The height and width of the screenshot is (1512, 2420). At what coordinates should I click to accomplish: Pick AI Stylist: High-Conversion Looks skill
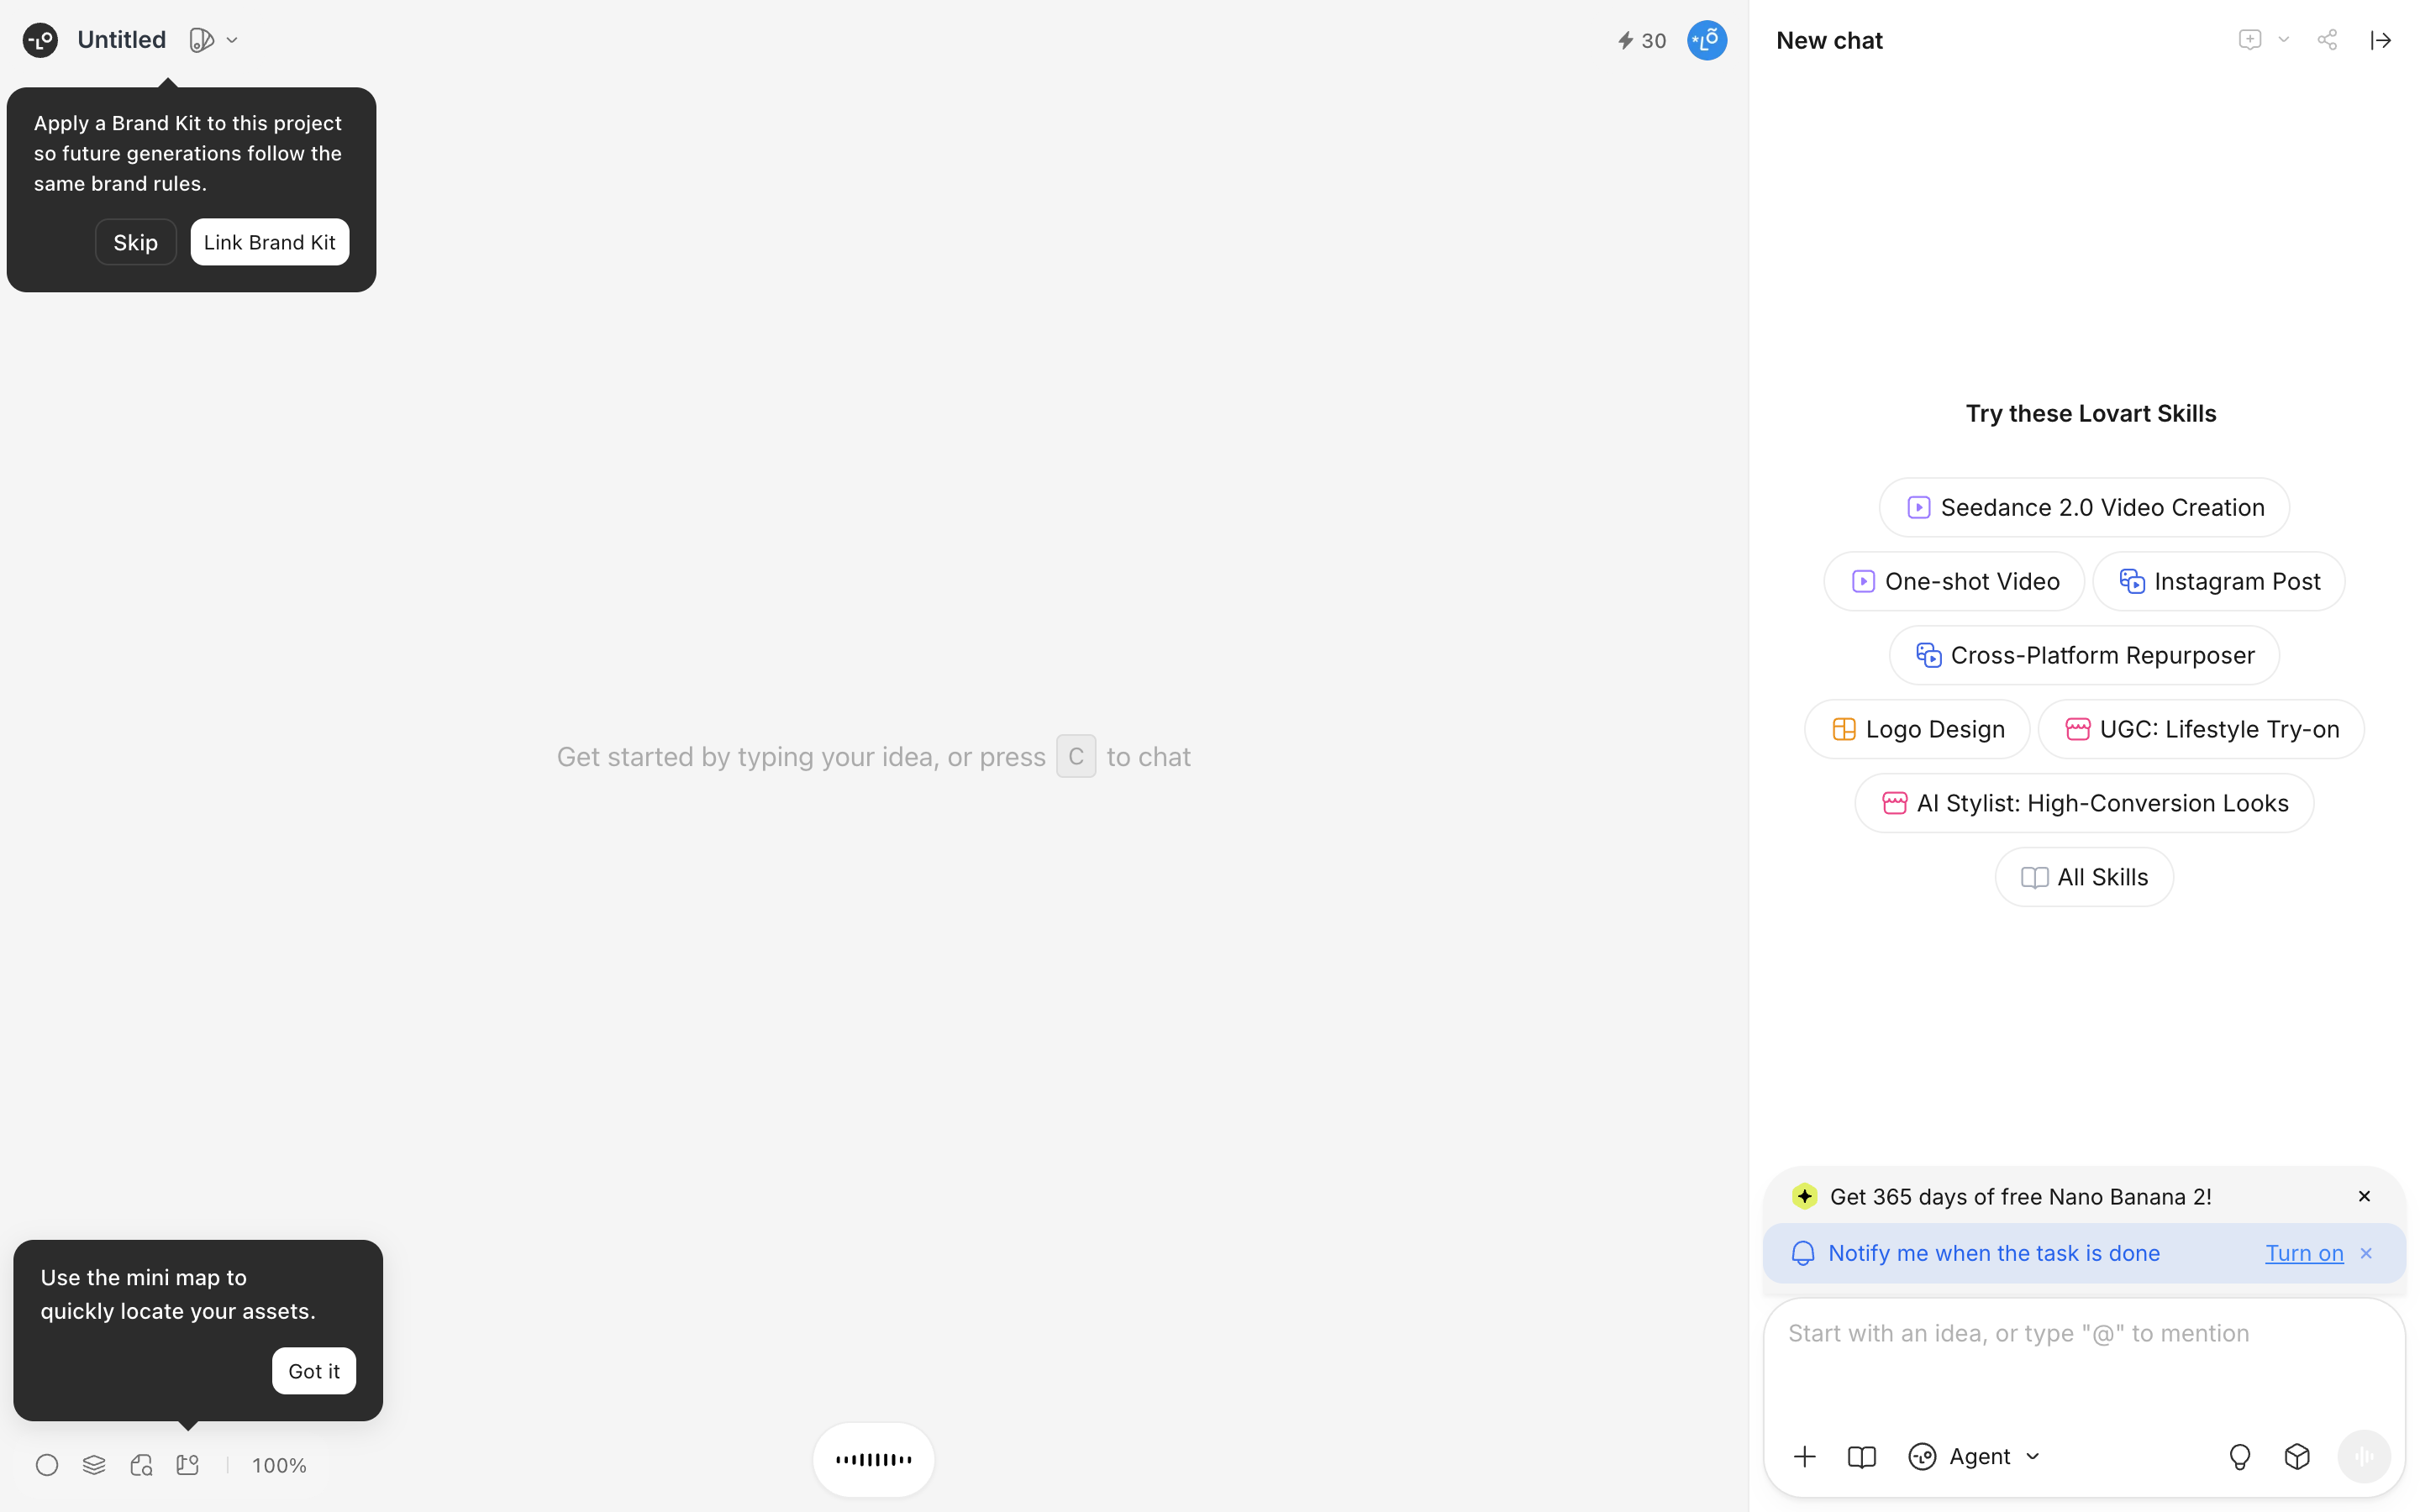pyautogui.click(x=2084, y=803)
